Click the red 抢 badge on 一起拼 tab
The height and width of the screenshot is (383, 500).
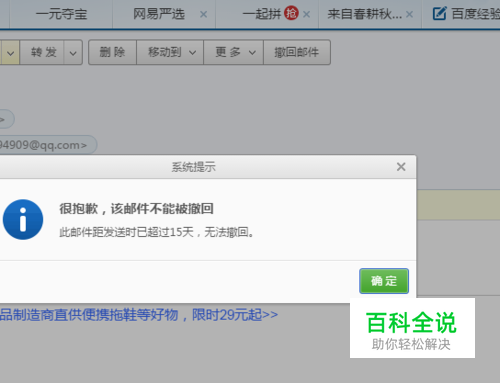(x=291, y=13)
